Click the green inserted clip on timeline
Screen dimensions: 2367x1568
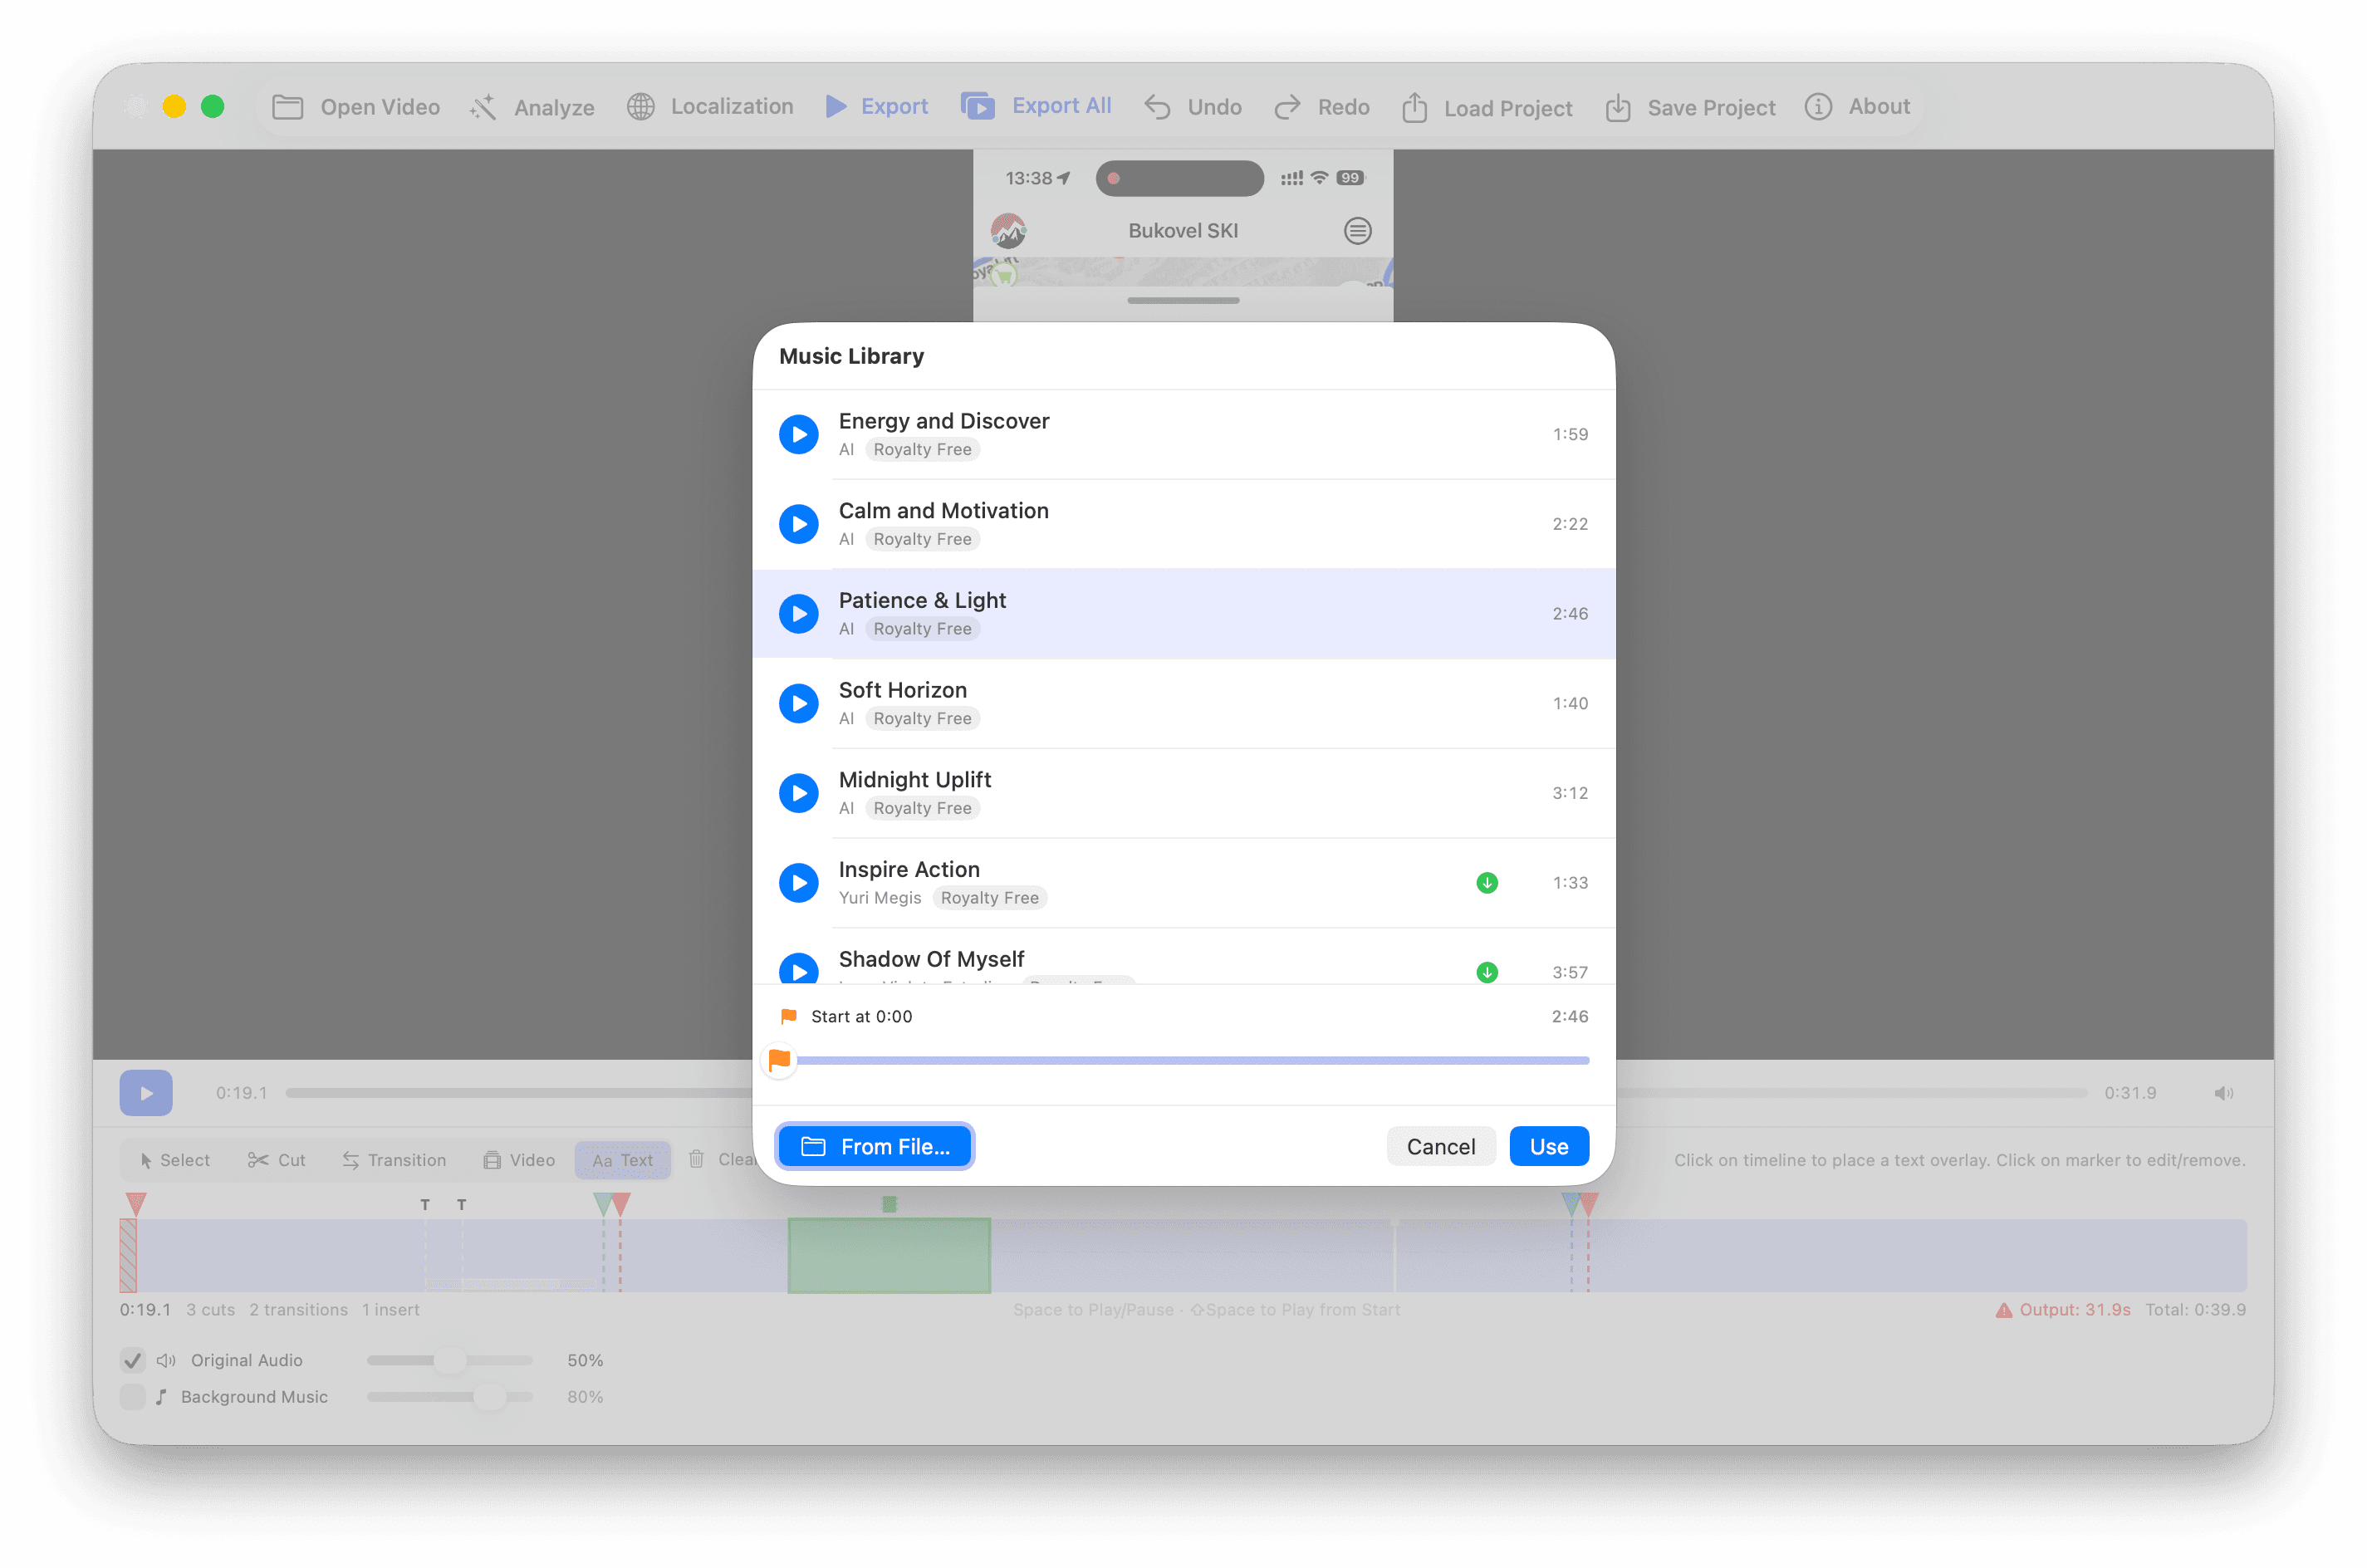(889, 1255)
